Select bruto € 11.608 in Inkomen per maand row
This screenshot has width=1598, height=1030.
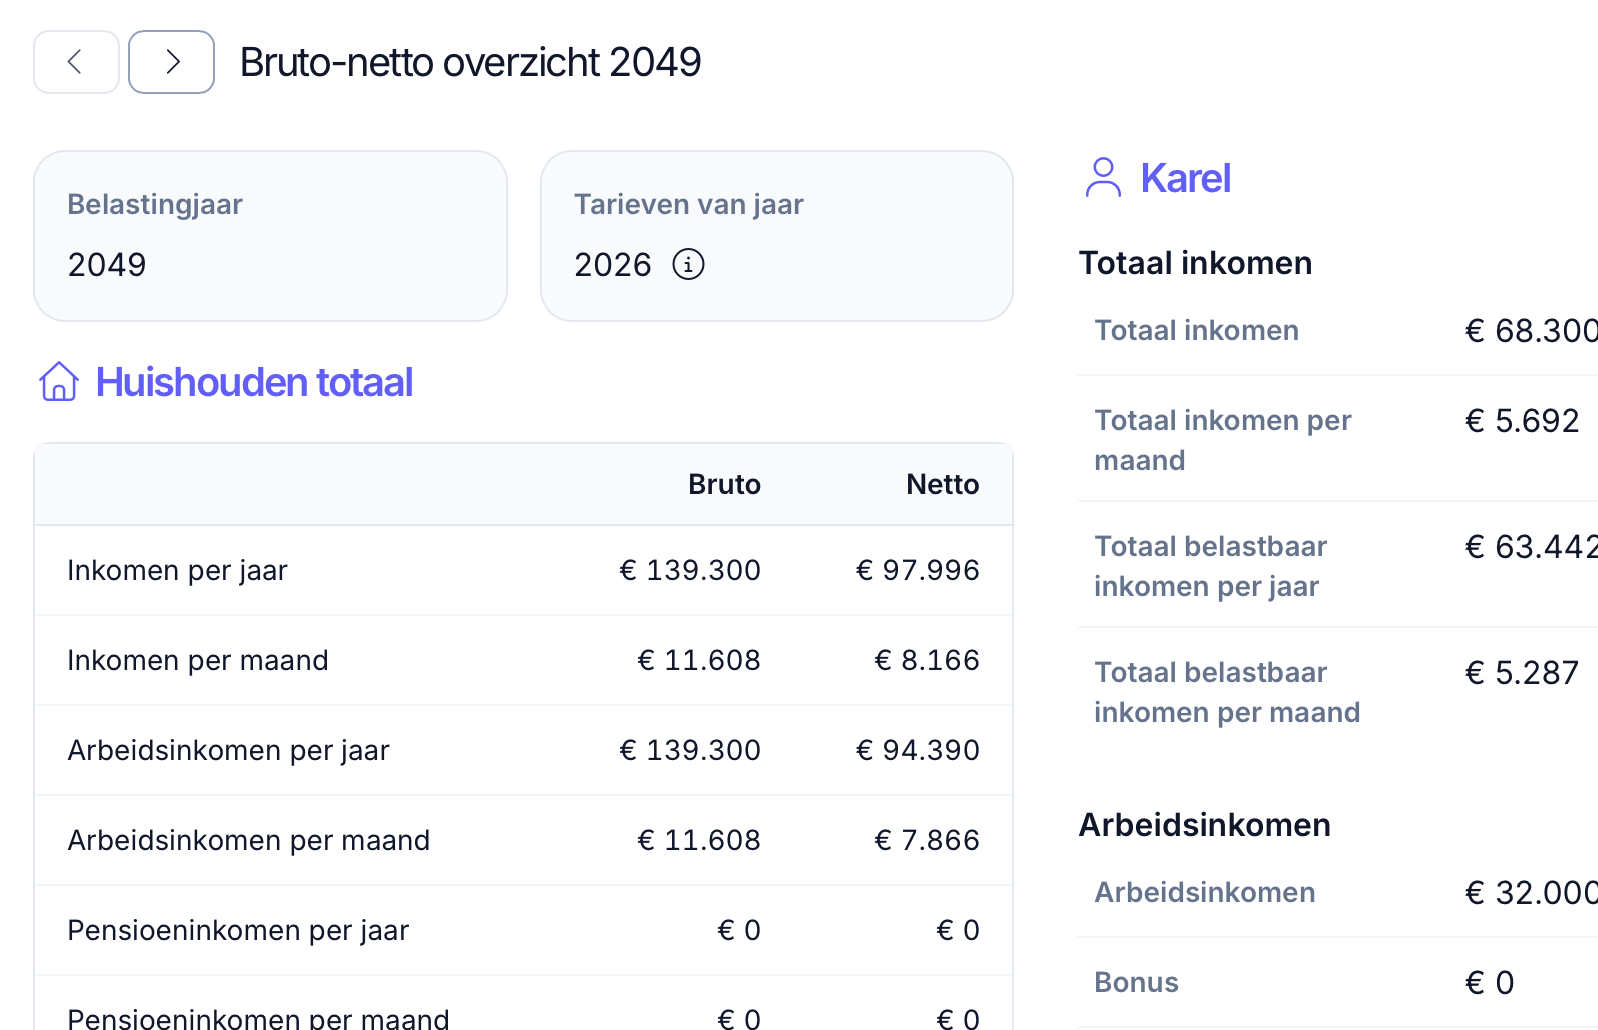coord(699,660)
